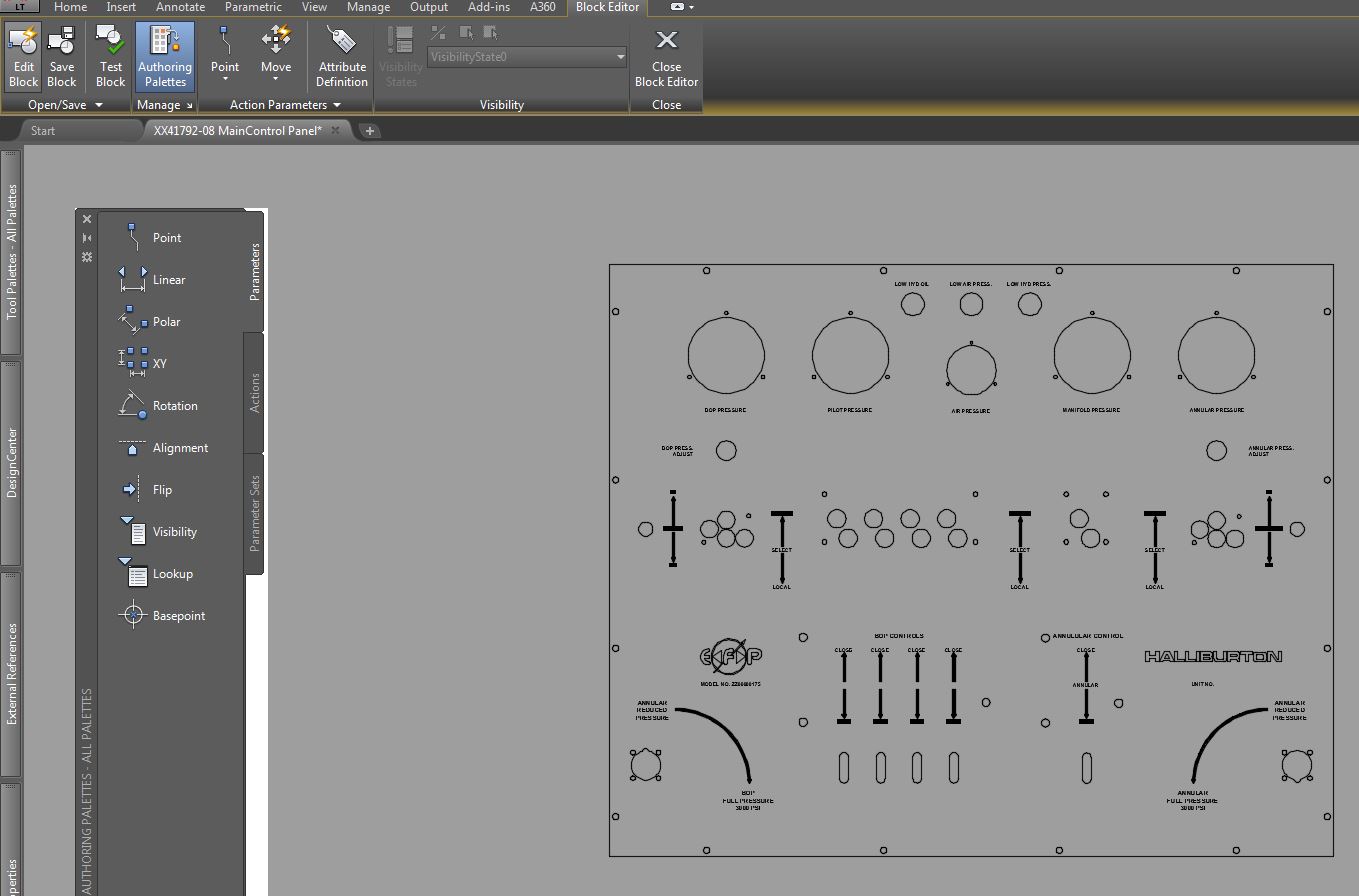Viewport: 1359px width, 896px height.
Task: Open the Attribute Definition tool
Action: pos(342,57)
